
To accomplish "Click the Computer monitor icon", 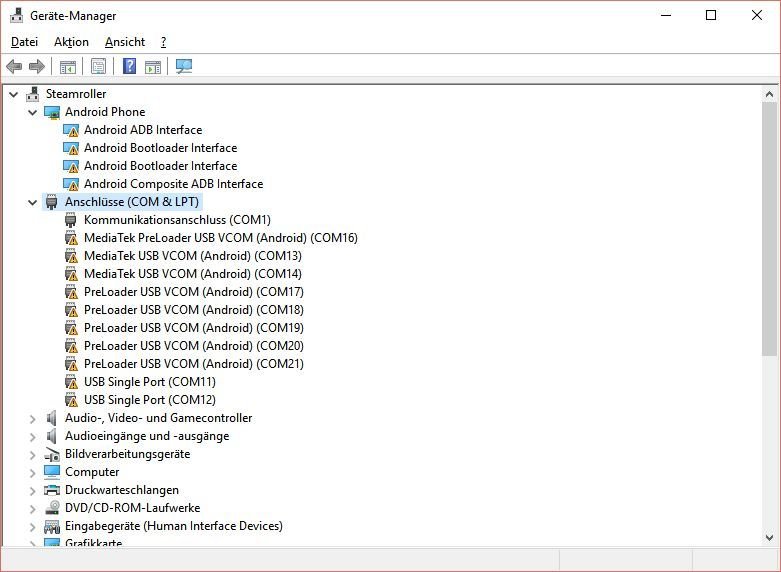I will click(52, 472).
